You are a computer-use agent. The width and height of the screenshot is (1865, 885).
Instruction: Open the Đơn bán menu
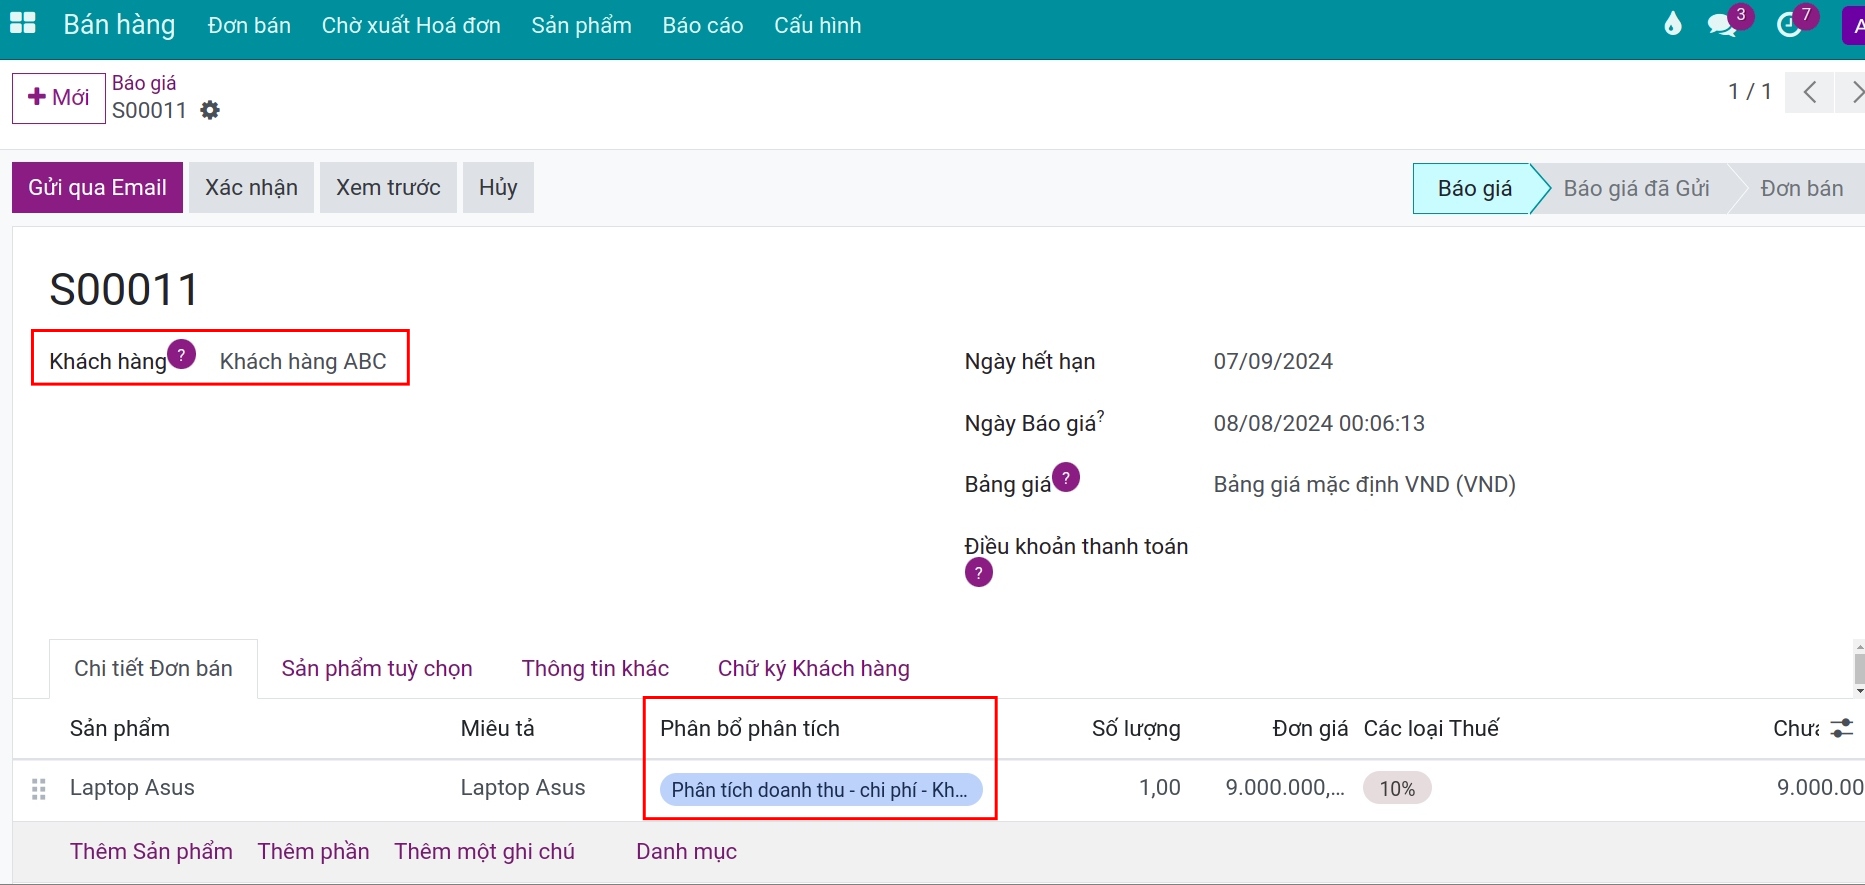249,25
